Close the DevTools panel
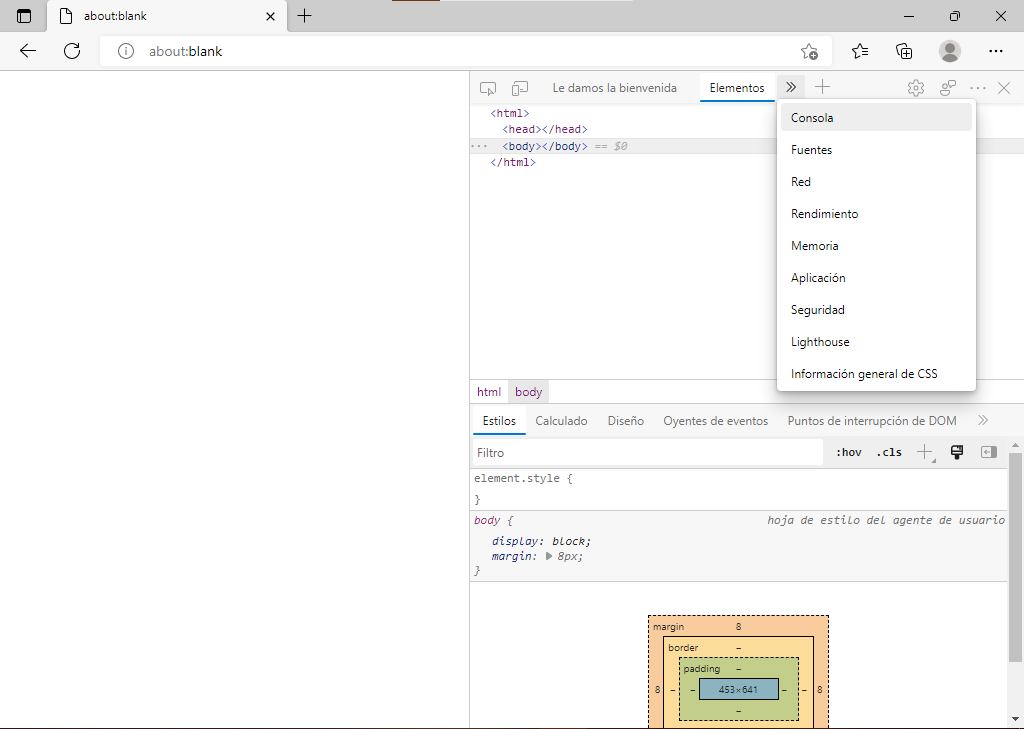The width and height of the screenshot is (1024, 729). [x=1004, y=88]
